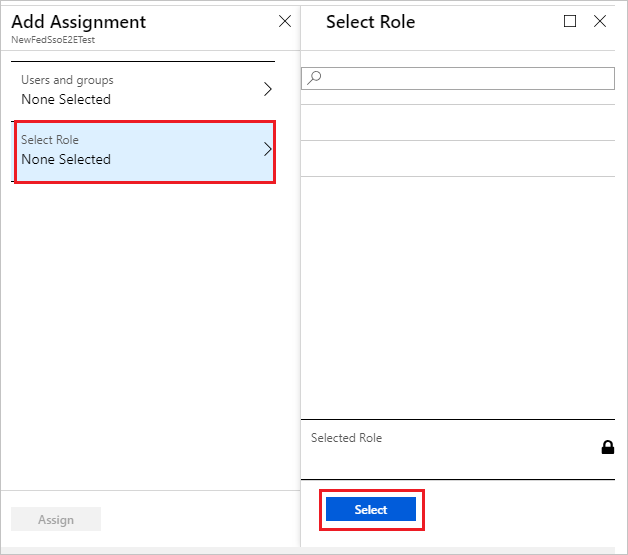Select the second empty role list row

[x=458, y=158]
